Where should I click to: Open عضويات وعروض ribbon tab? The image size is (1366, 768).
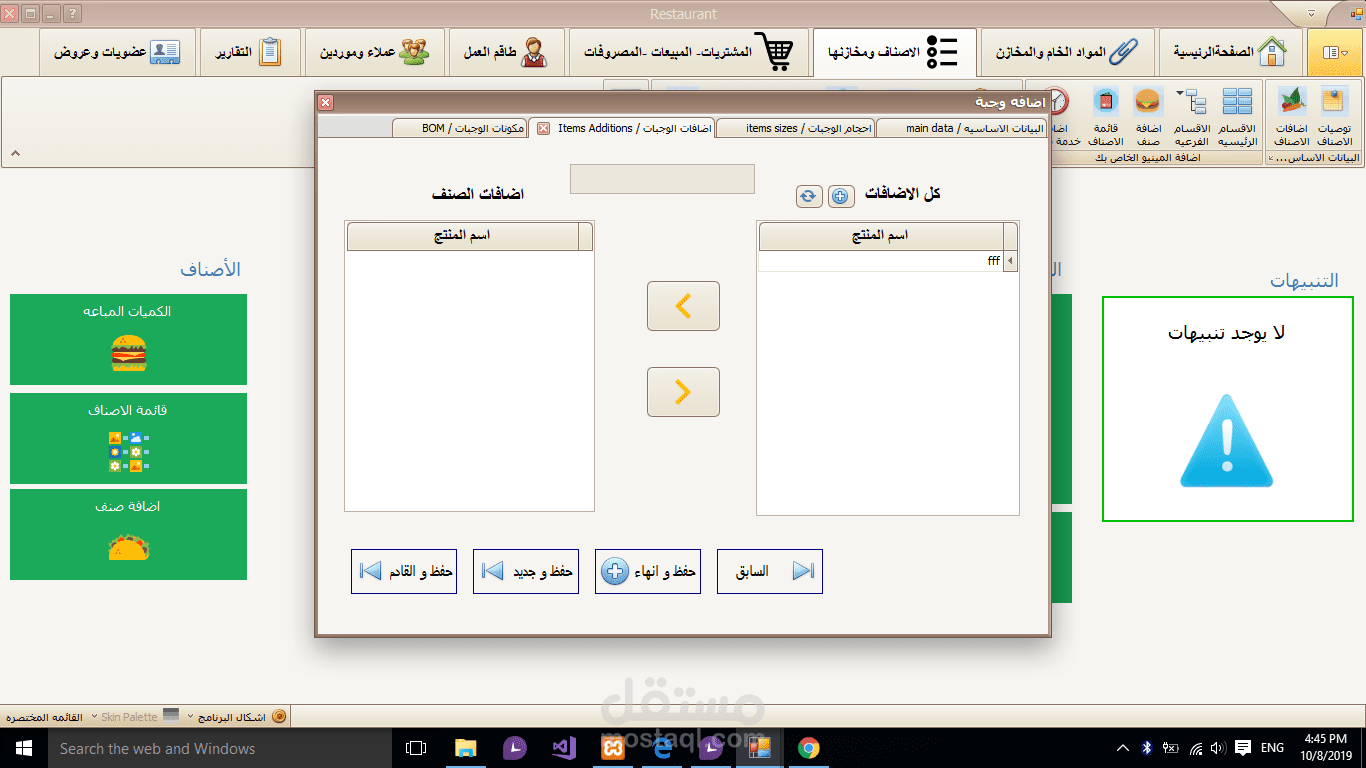coord(118,52)
